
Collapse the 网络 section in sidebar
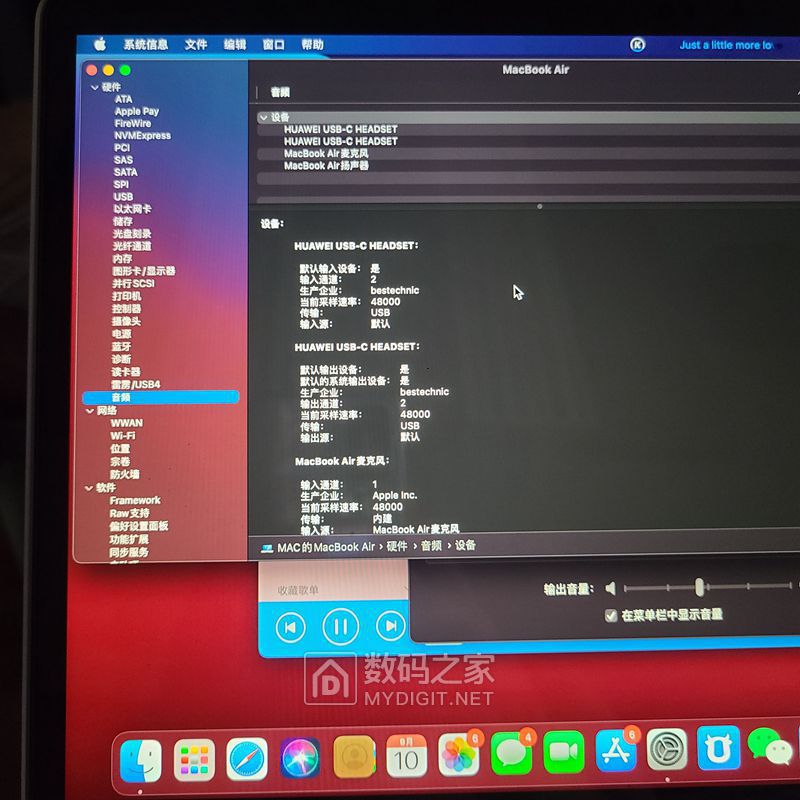(x=90, y=411)
